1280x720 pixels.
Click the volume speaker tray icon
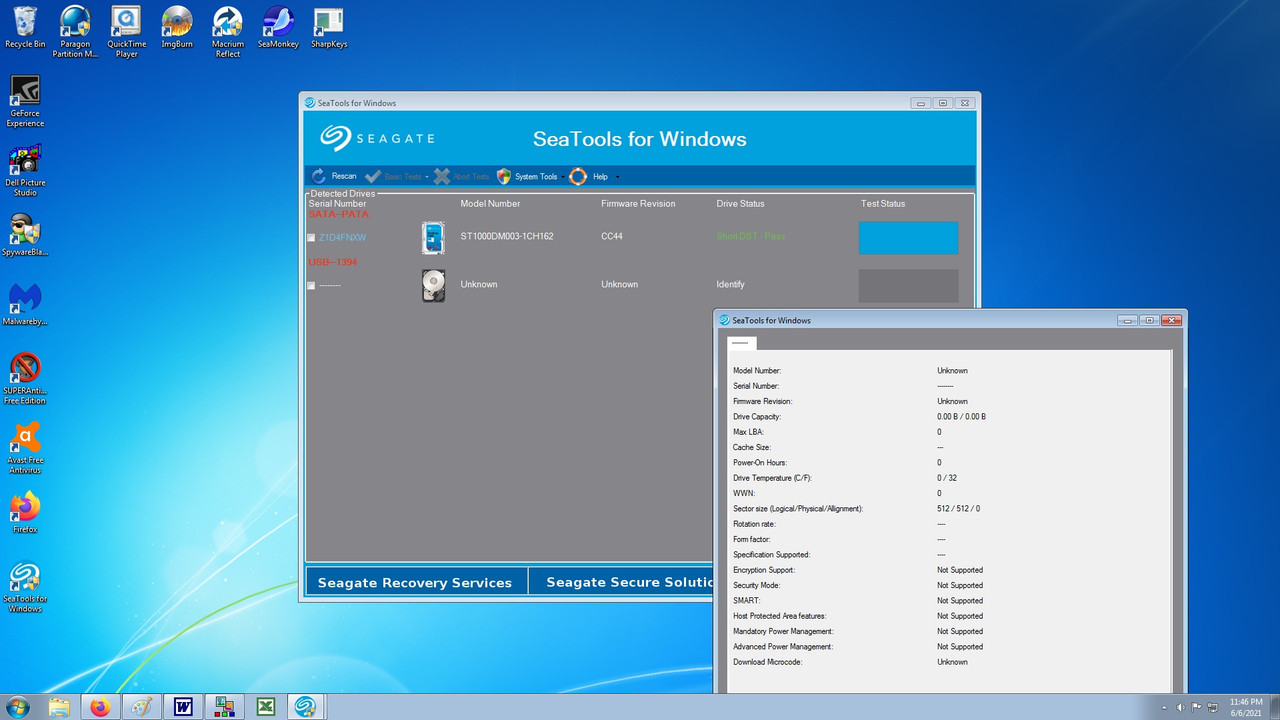click(1183, 708)
